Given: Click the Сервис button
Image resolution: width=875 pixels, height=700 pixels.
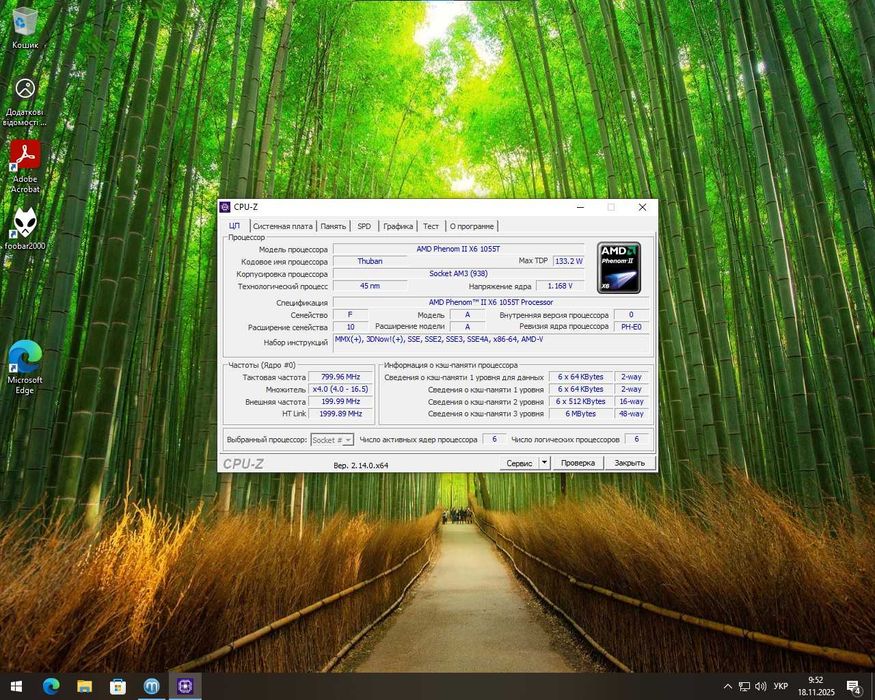Looking at the screenshot, I should 519,463.
